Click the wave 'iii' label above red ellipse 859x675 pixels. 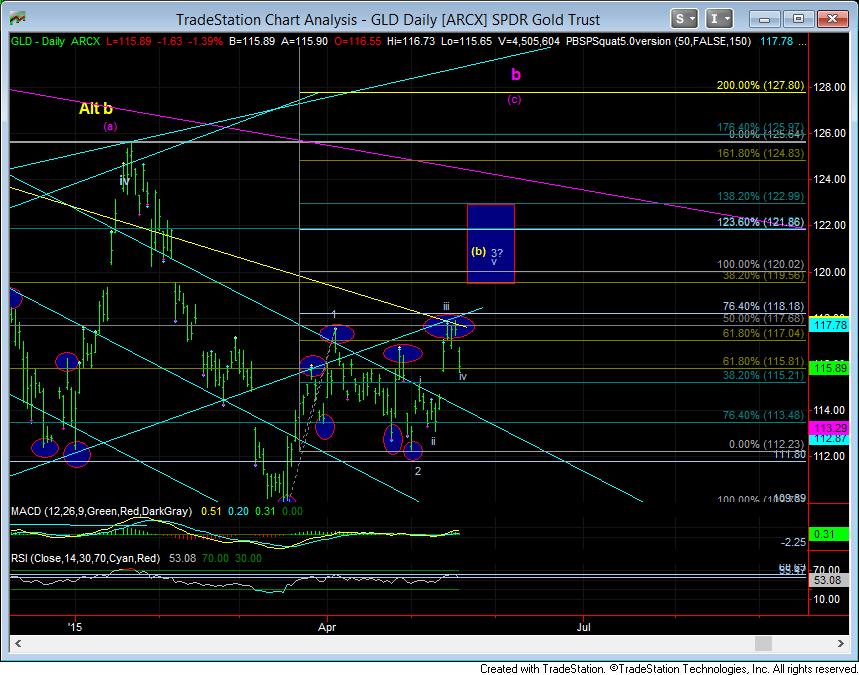pyautogui.click(x=446, y=306)
